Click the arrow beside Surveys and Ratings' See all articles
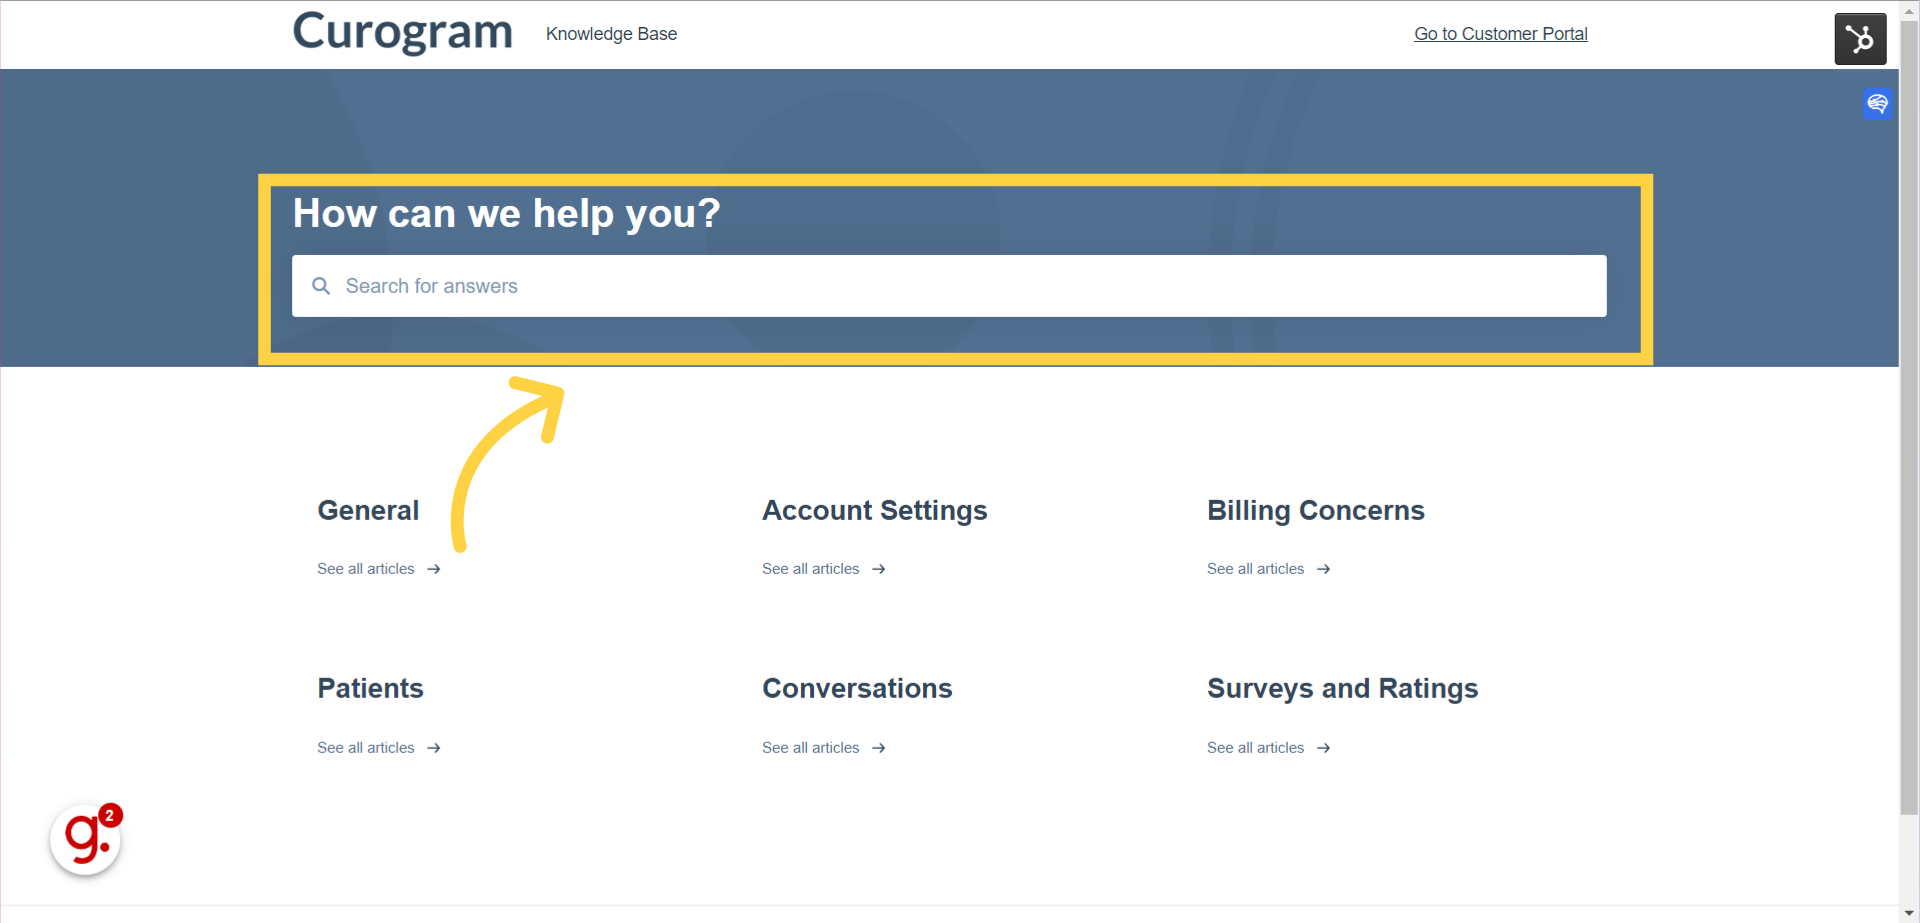 click(x=1324, y=748)
